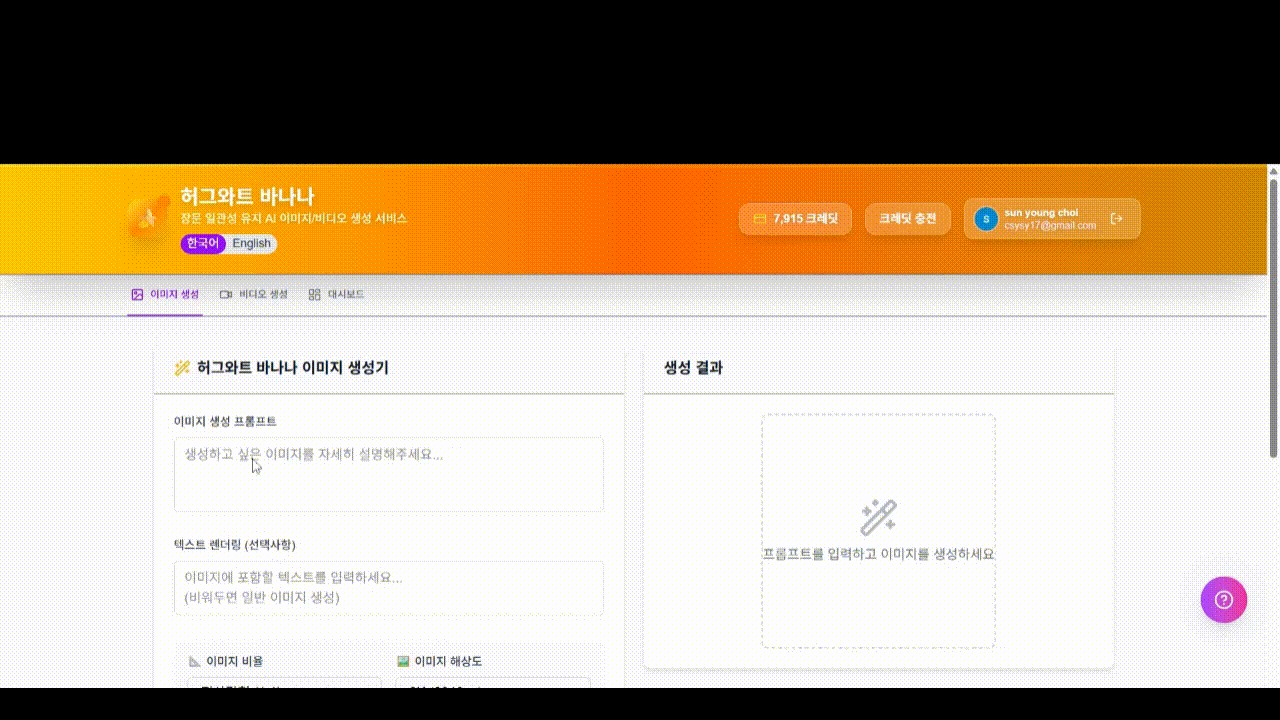The height and width of the screenshot is (720, 1280).
Task: Click the "이미지 생성 프롬프트" label
Action: coord(225,422)
